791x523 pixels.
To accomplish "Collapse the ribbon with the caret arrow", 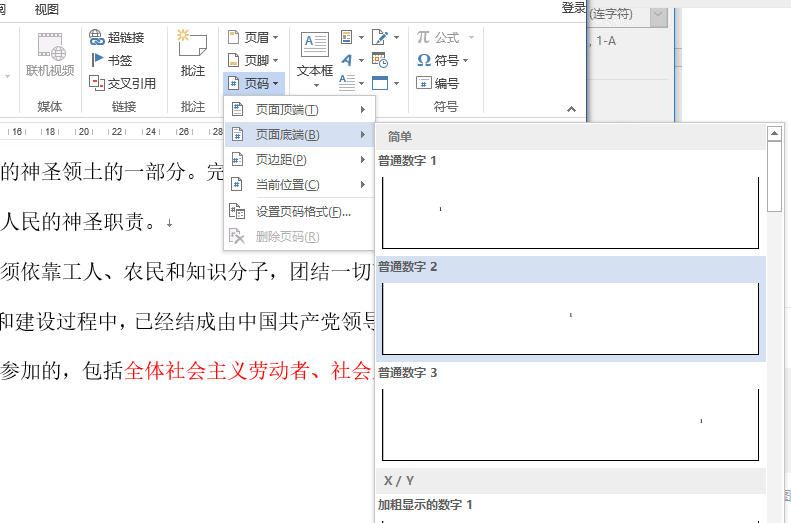I will [x=572, y=108].
